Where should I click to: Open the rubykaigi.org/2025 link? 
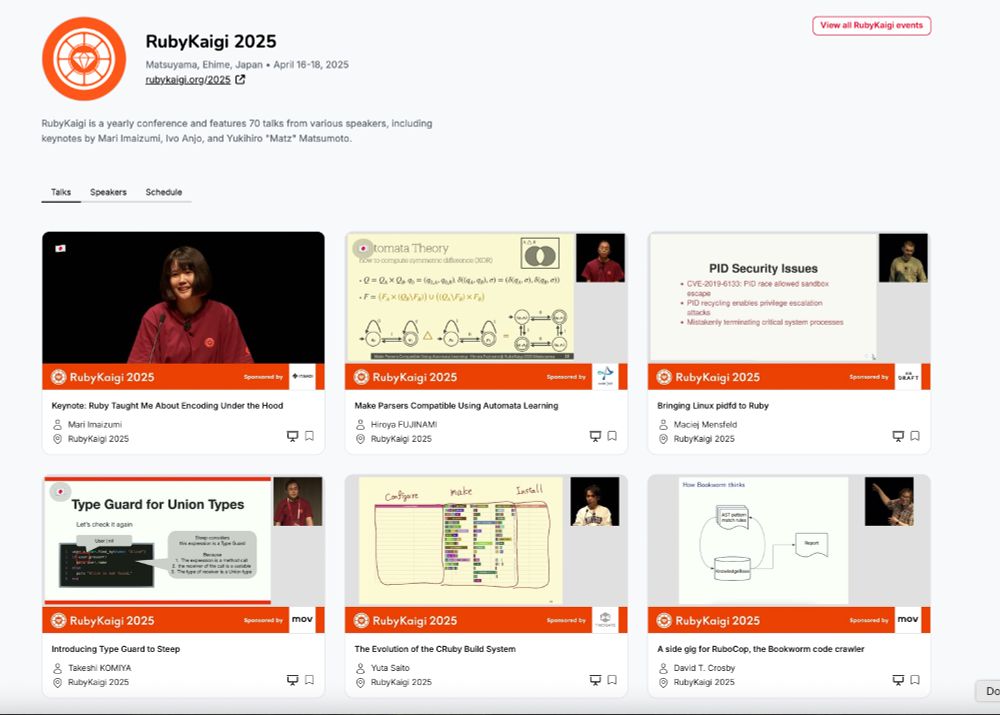188,80
